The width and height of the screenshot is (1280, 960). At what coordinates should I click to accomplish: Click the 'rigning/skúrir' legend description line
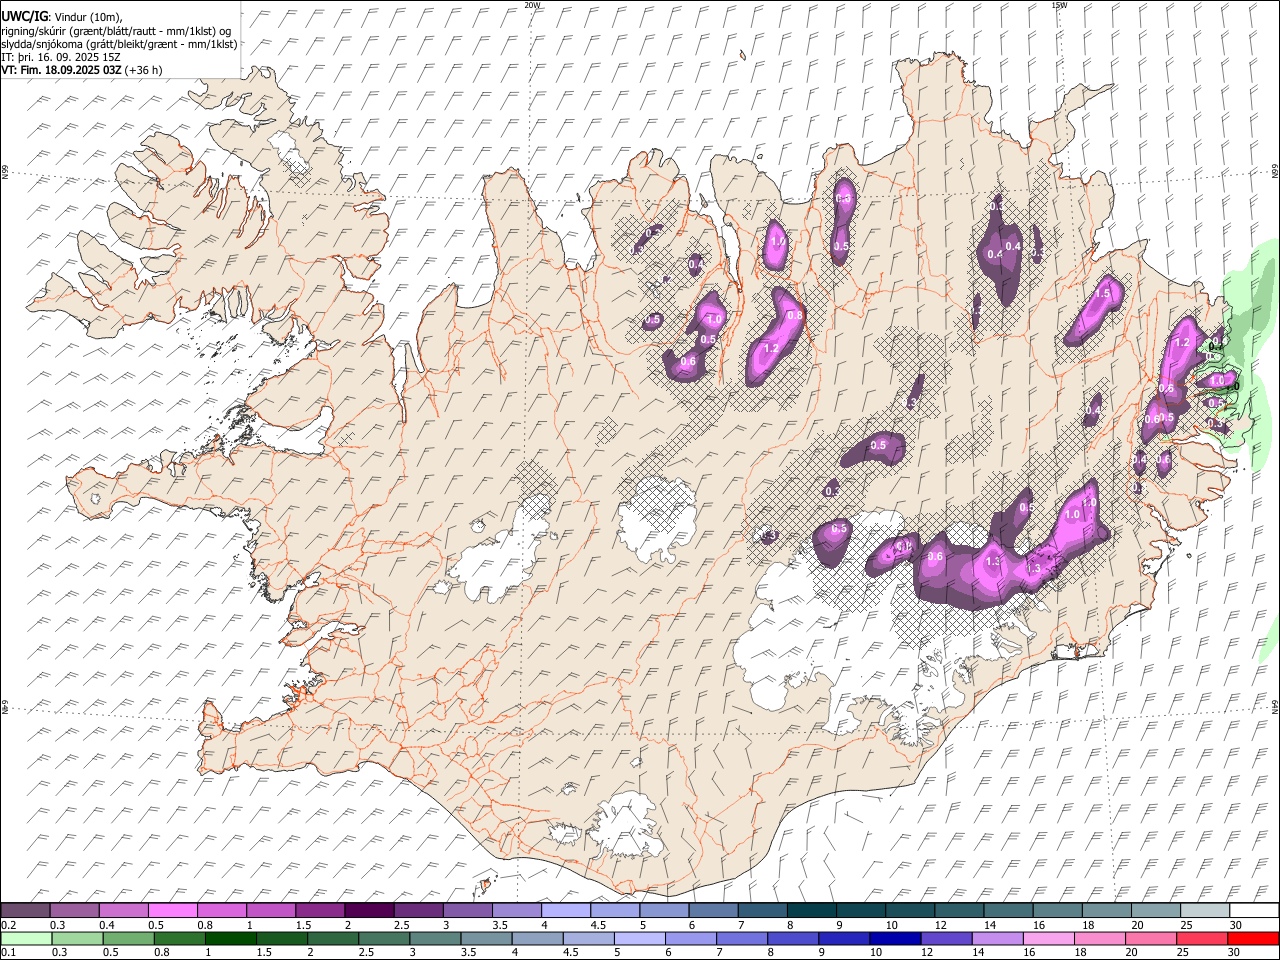coord(118,31)
